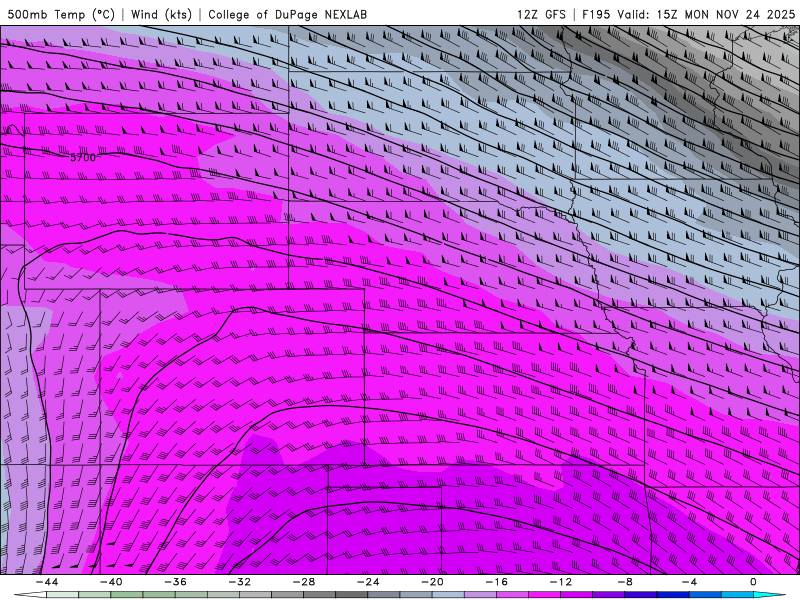
Task: Click the light blue swatch right of -20
Action: click(448, 595)
